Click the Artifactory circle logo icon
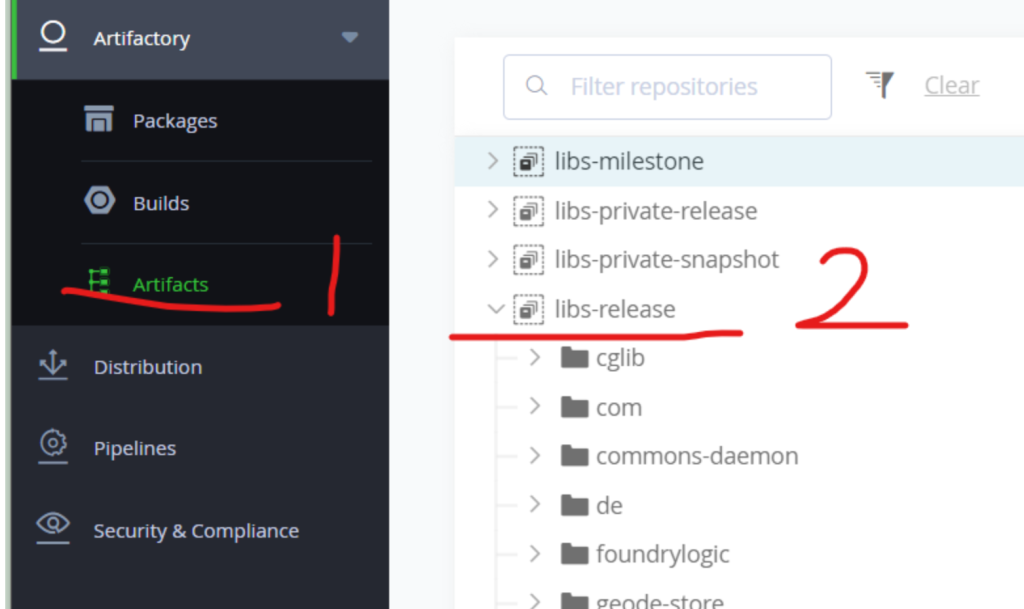The image size is (1024, 609). [x=53, y=36]
